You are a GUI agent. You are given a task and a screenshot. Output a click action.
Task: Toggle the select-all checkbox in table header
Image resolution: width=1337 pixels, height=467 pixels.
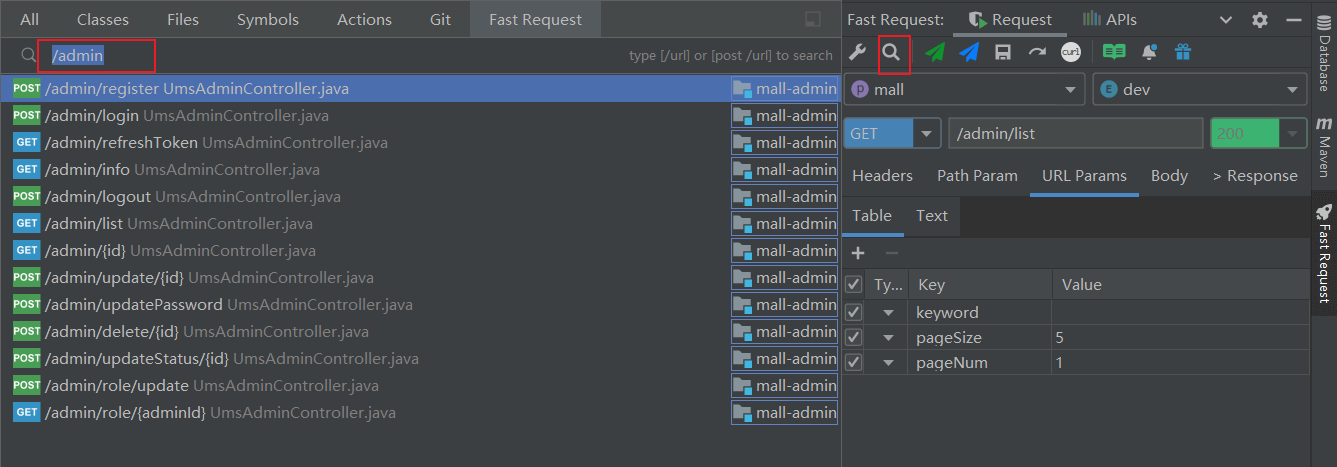853,285
